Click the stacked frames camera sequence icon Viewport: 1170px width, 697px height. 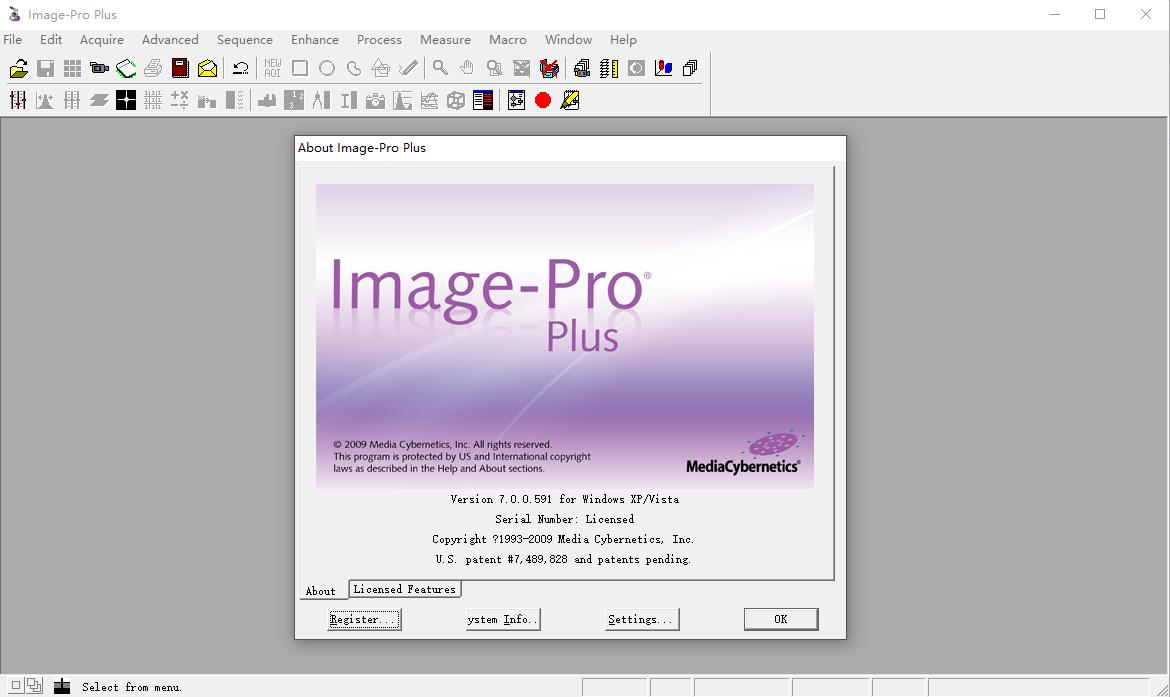[582, 69]
